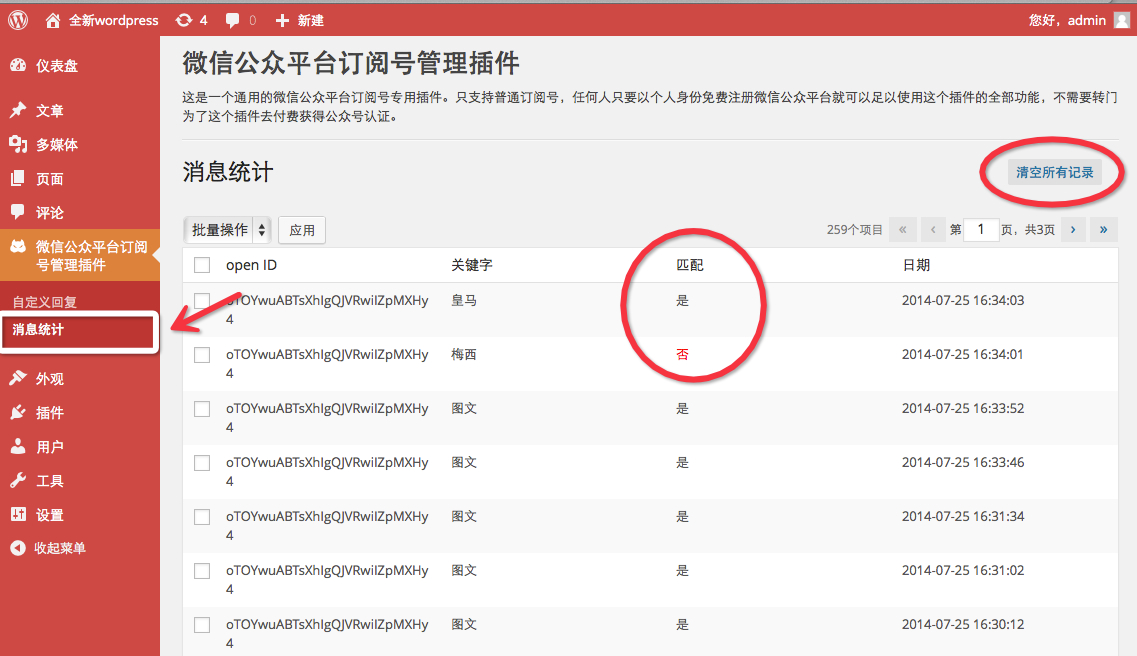Viewport: 1137px width, 656px height.
Task: Check the row dated 16:33:46
Action: [202, 462]
